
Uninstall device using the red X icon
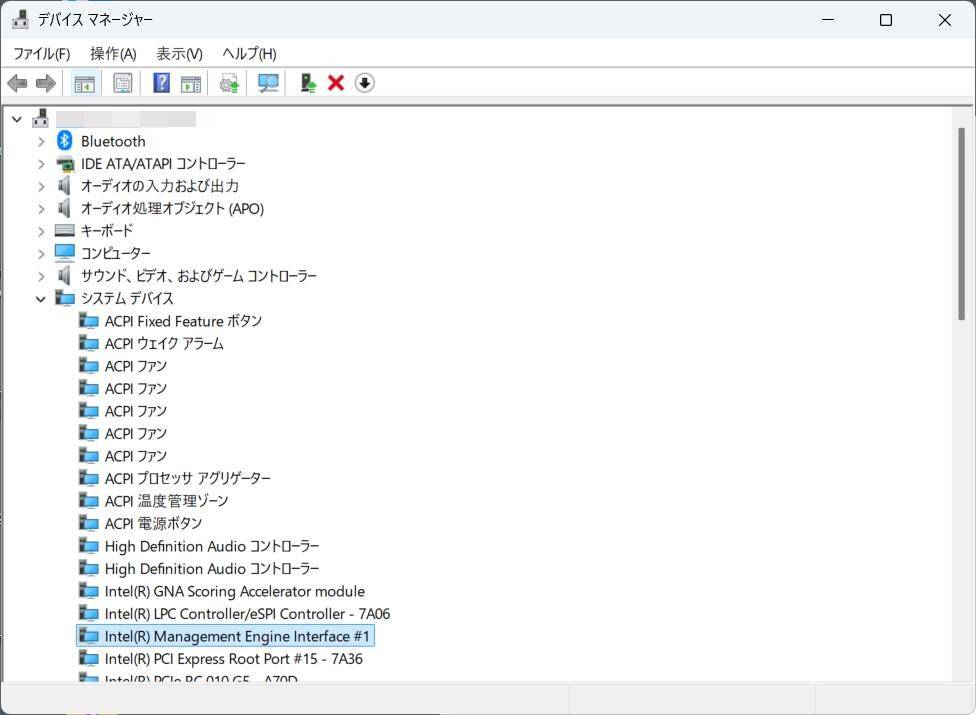(336, 83)
